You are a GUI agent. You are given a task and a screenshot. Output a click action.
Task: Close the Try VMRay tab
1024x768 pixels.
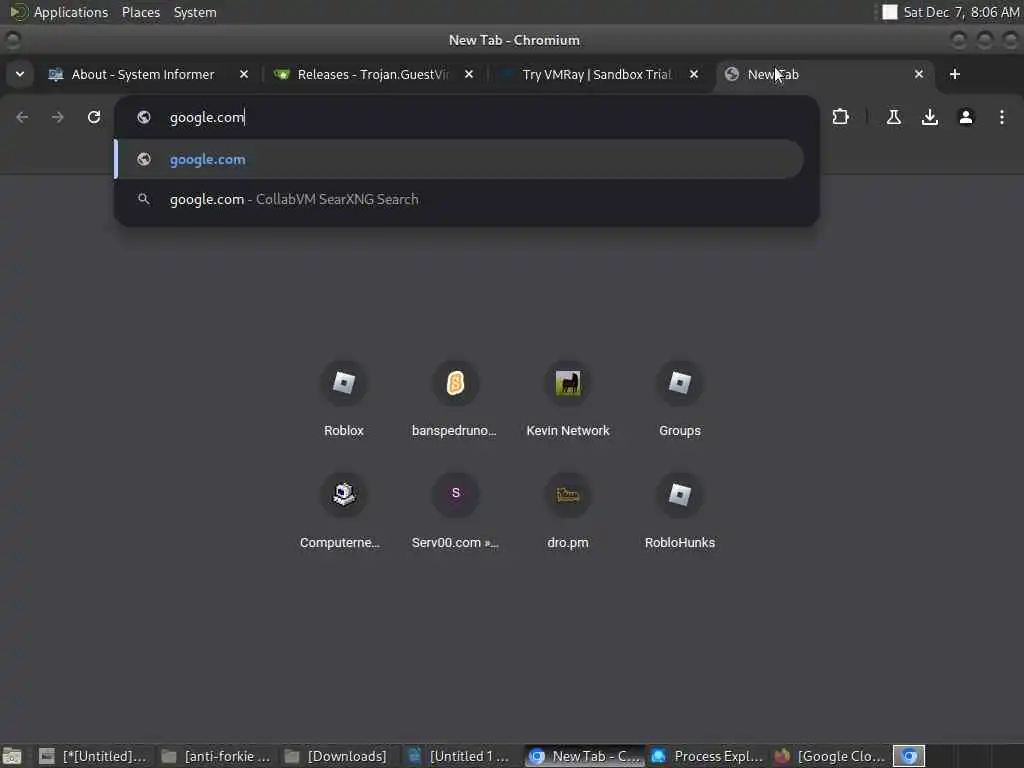[x=694, y=74]
